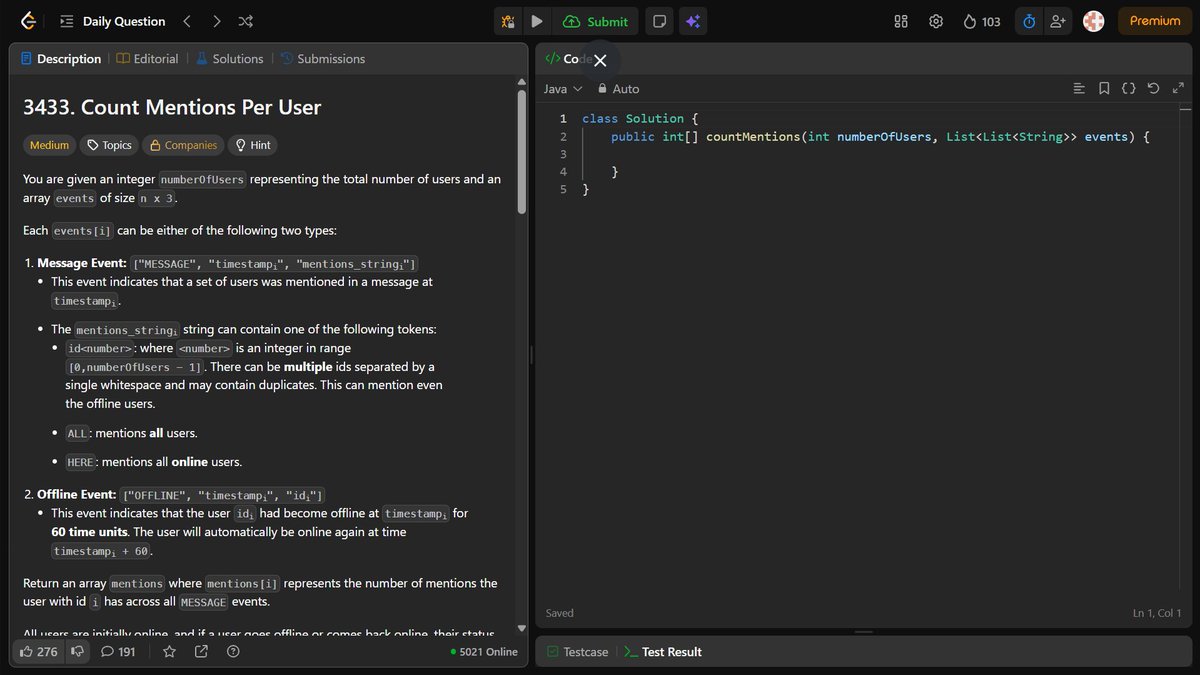
Task: Show the Hint tag
Action: pyautogui.click(x=252, y=145)
